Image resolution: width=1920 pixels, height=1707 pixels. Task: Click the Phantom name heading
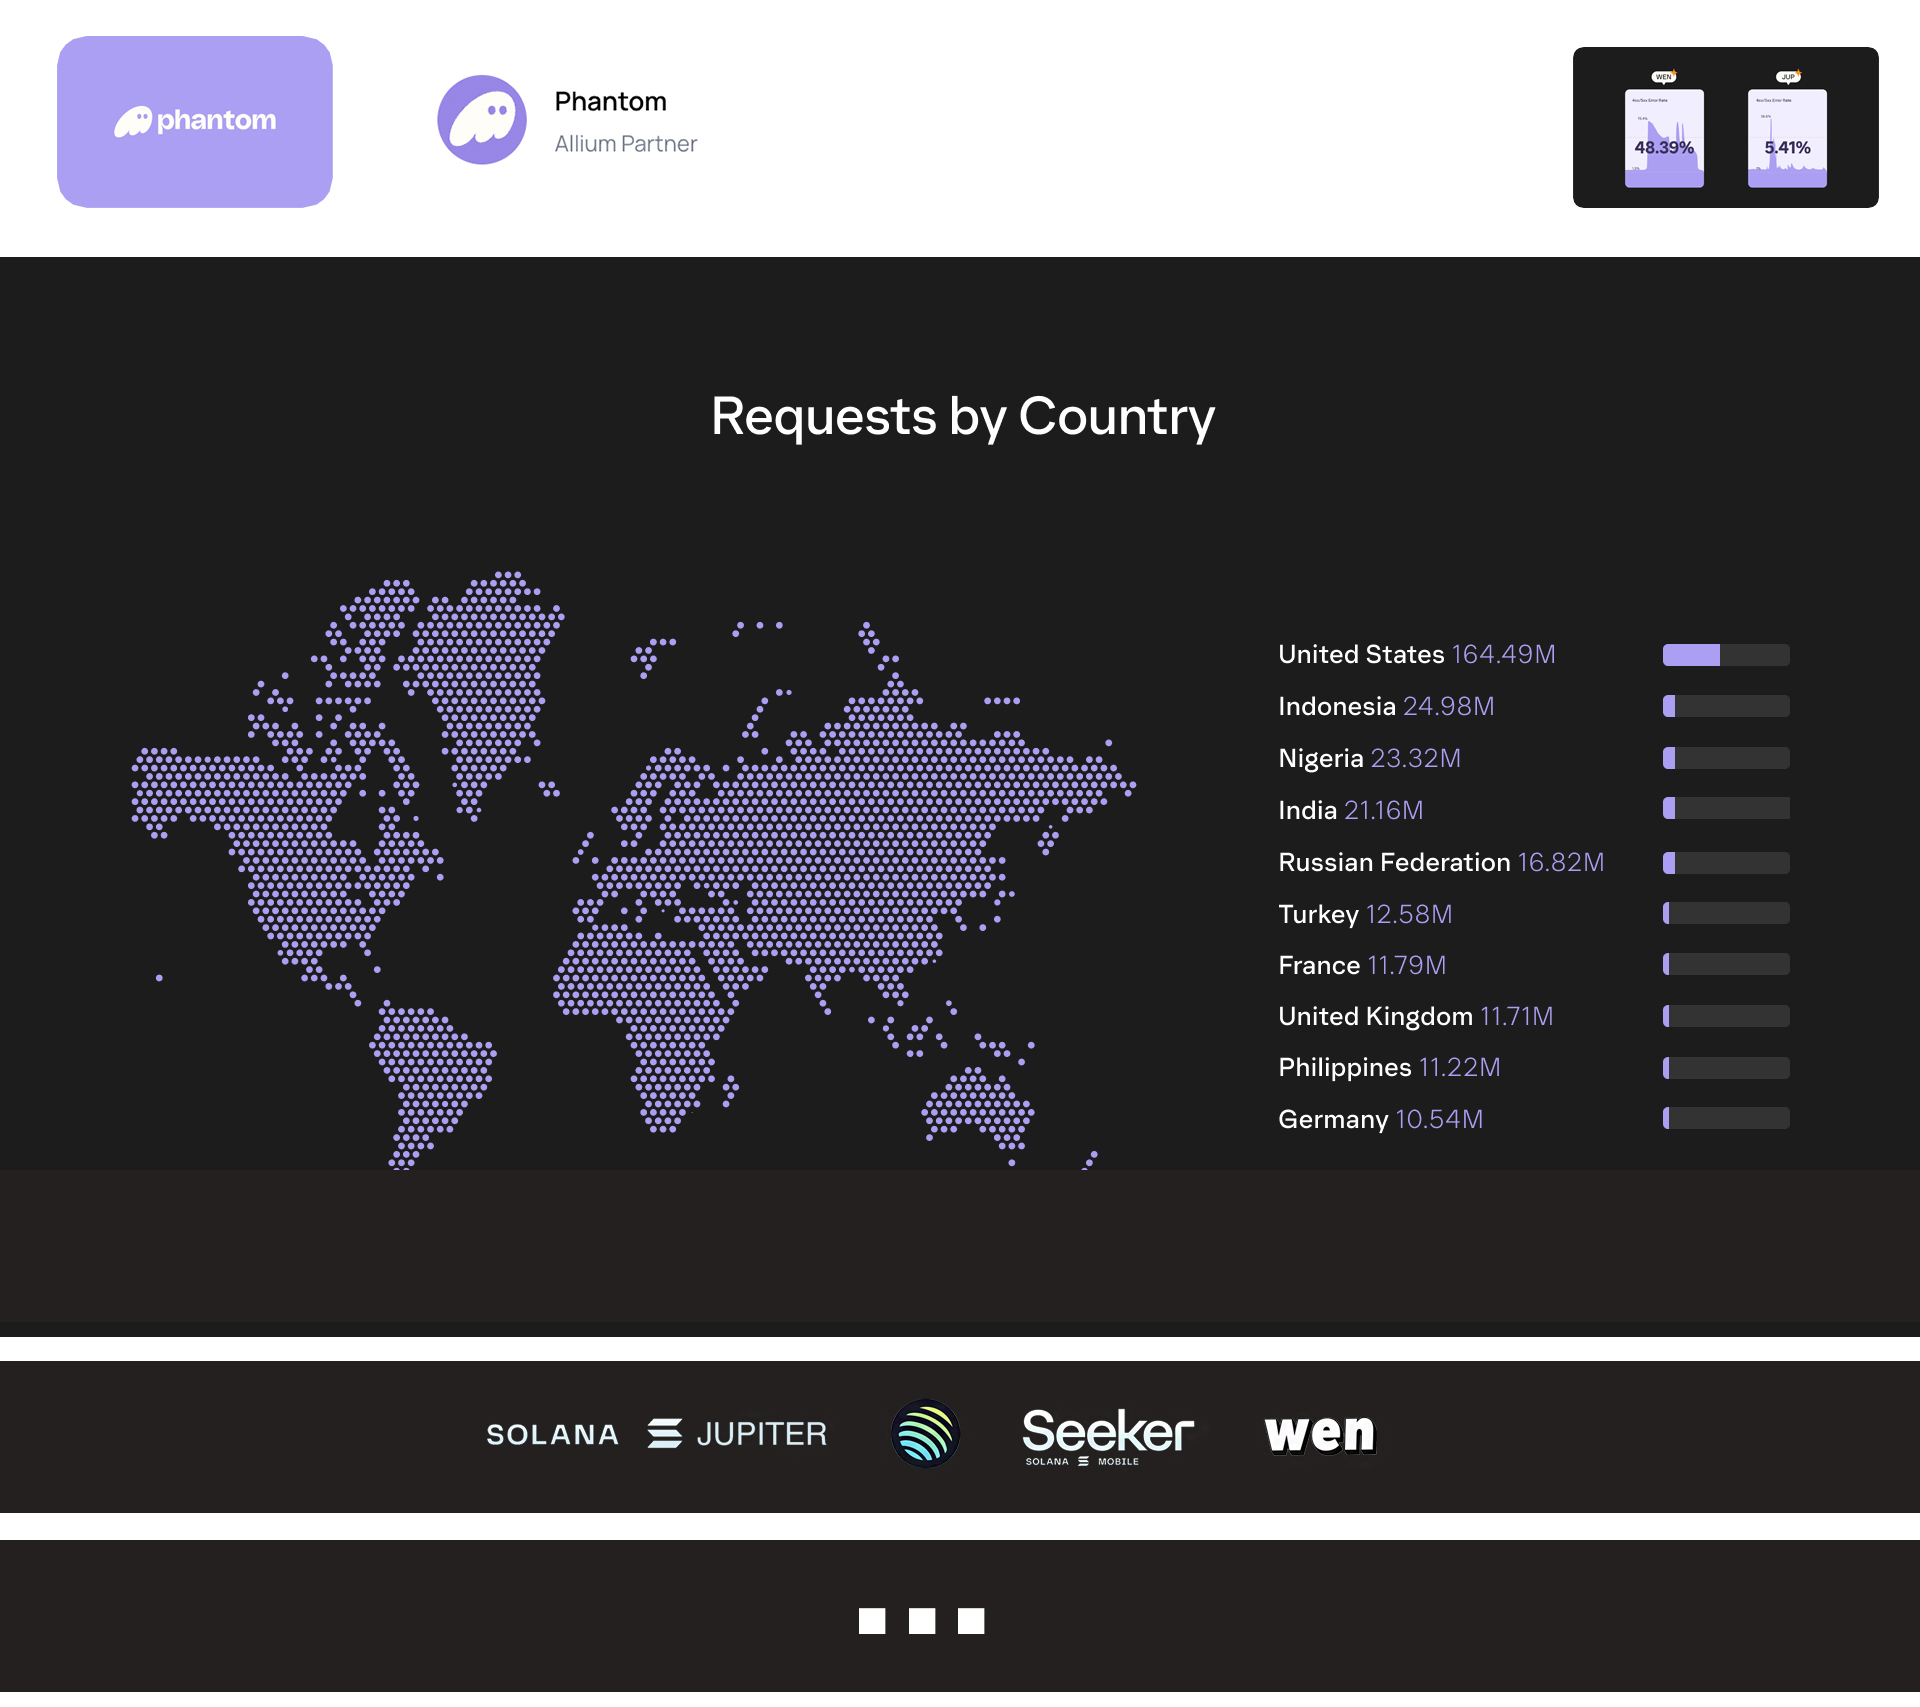[x=610, y=102]
